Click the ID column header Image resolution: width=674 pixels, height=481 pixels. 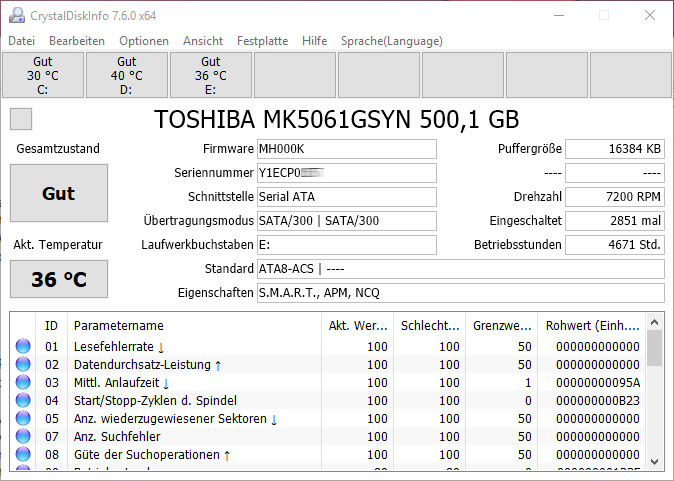coord(51,325)
